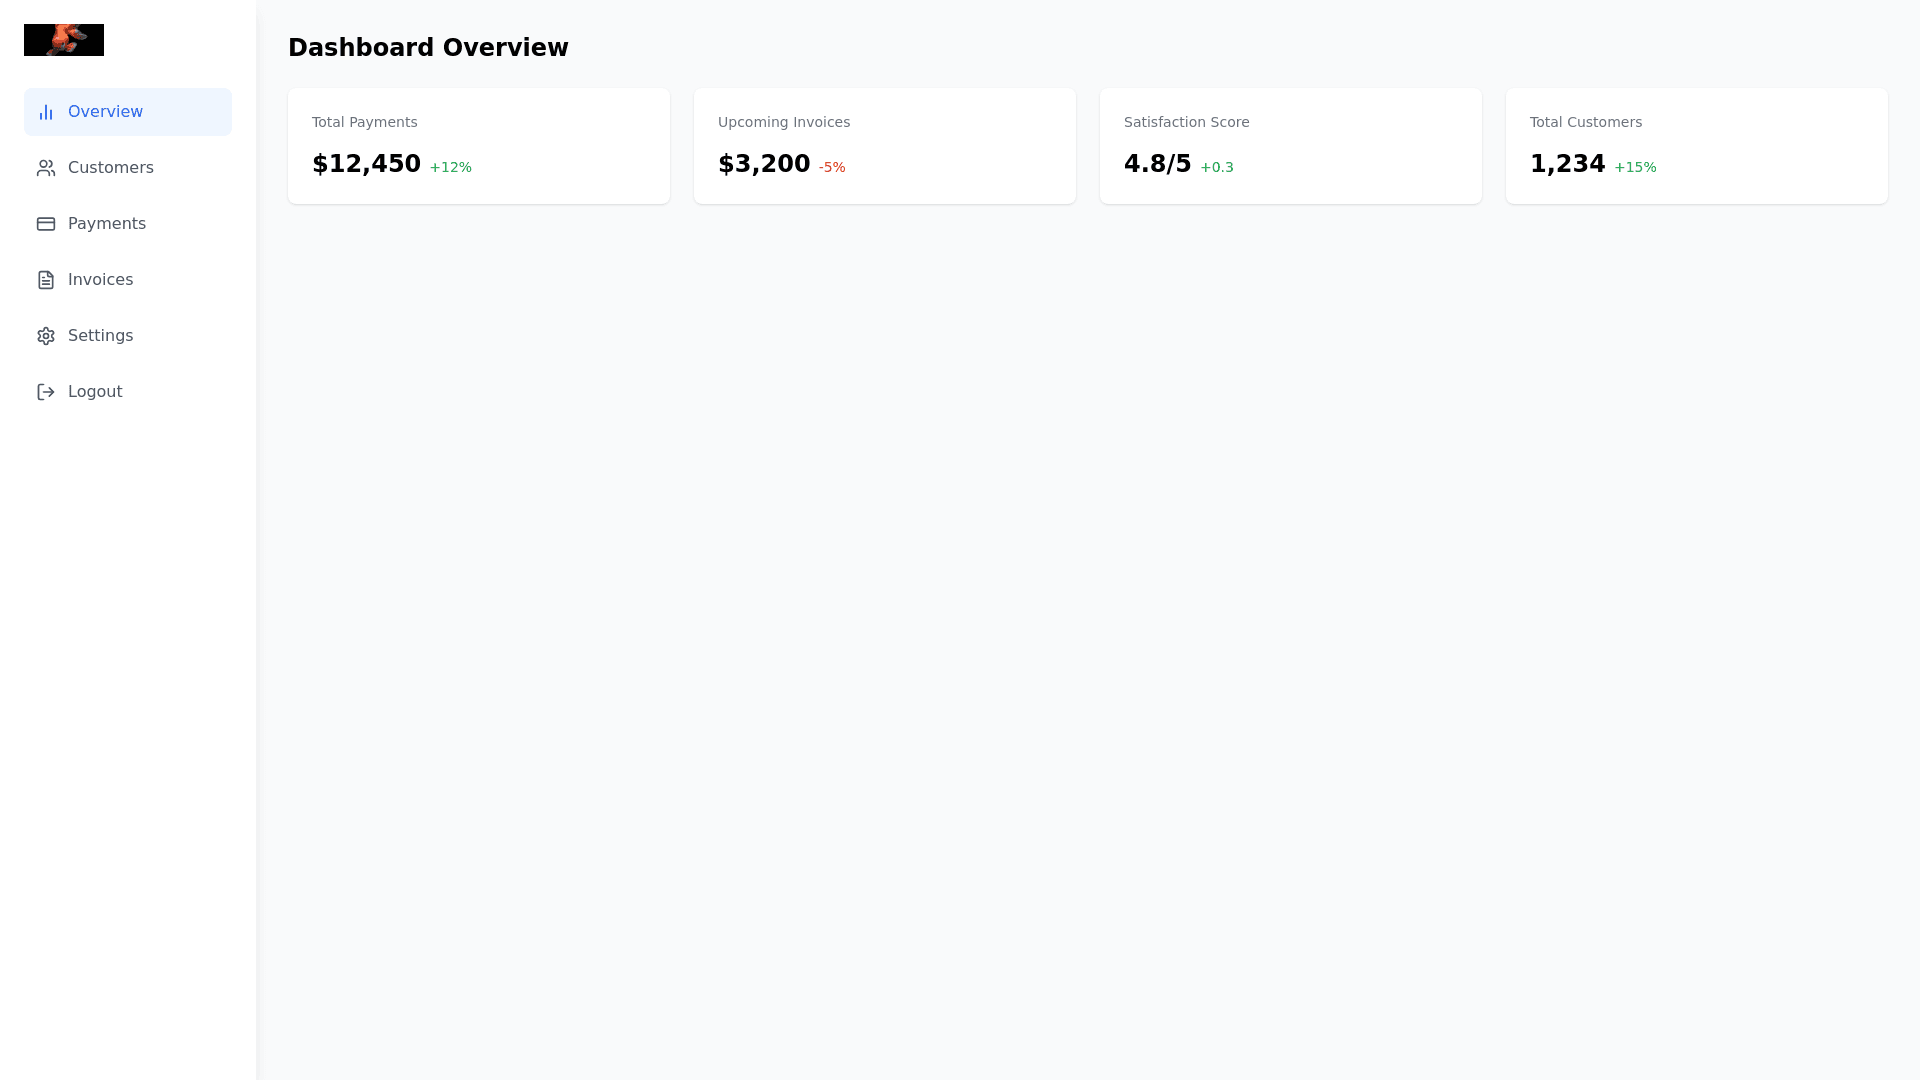Screen dimensions: 1920x1080
Task: Navigate to the Payments section
Action: click(107, 224)
